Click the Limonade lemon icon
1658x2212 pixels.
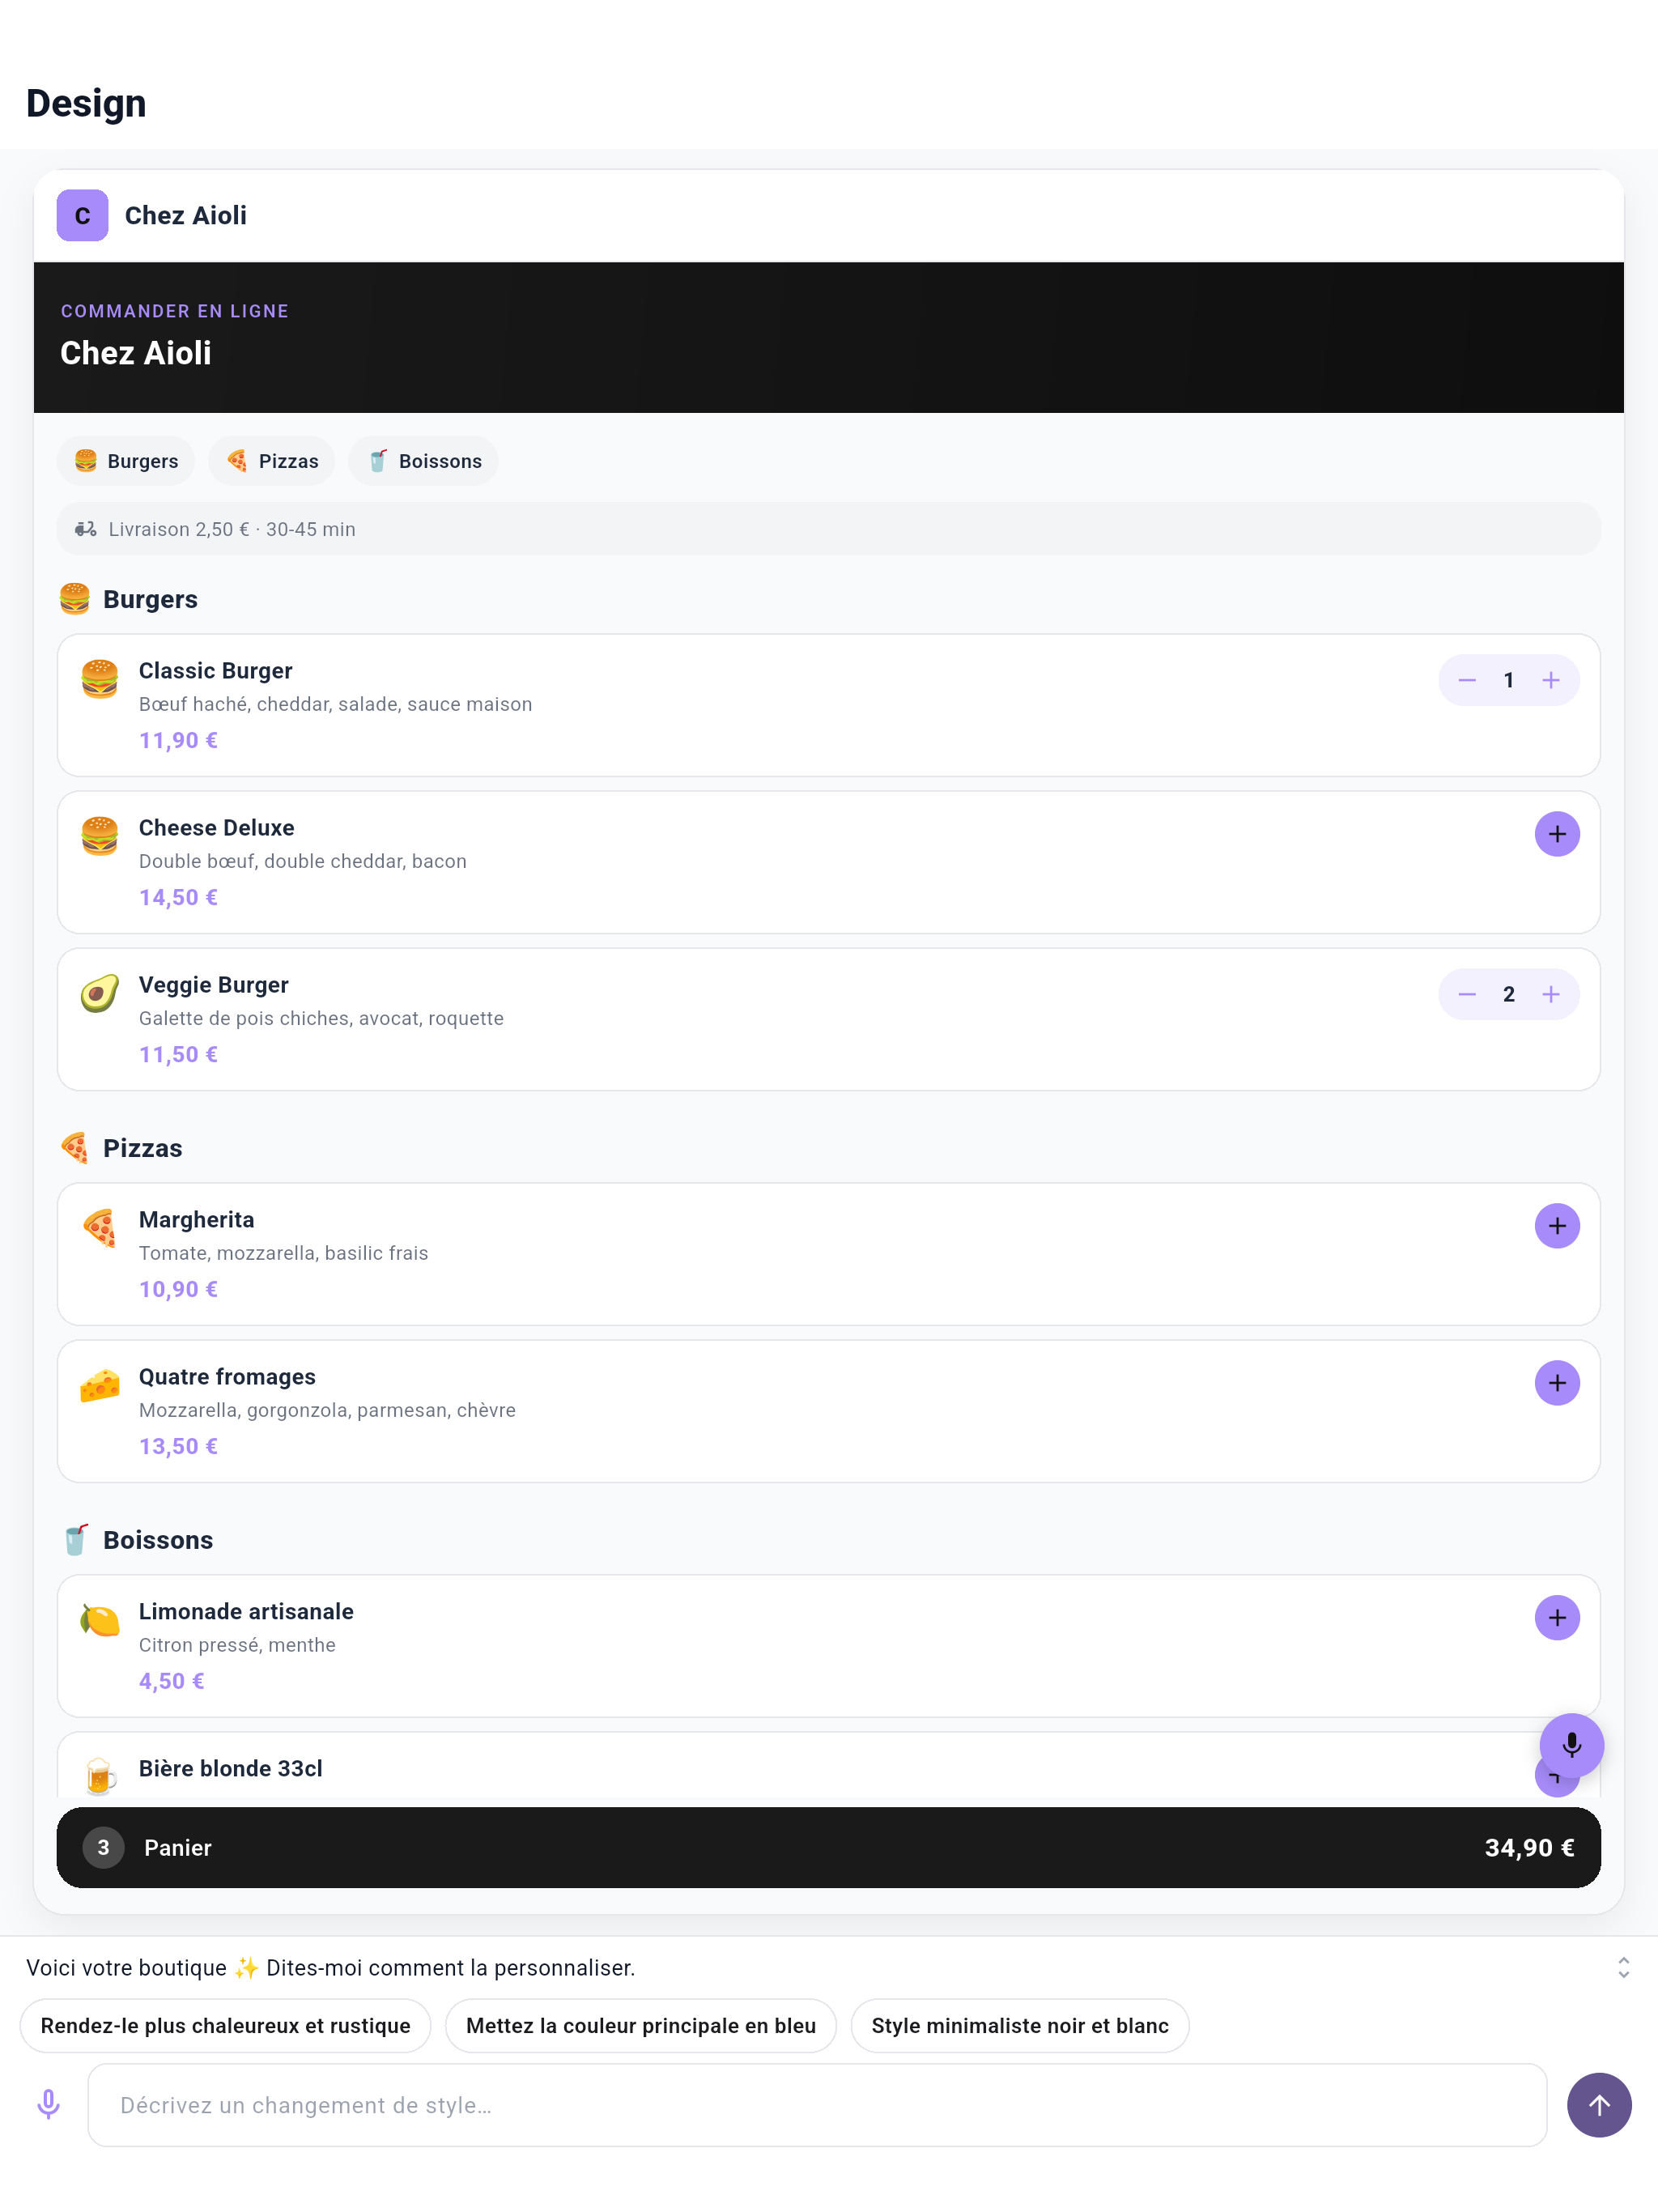pos(100,1621)
